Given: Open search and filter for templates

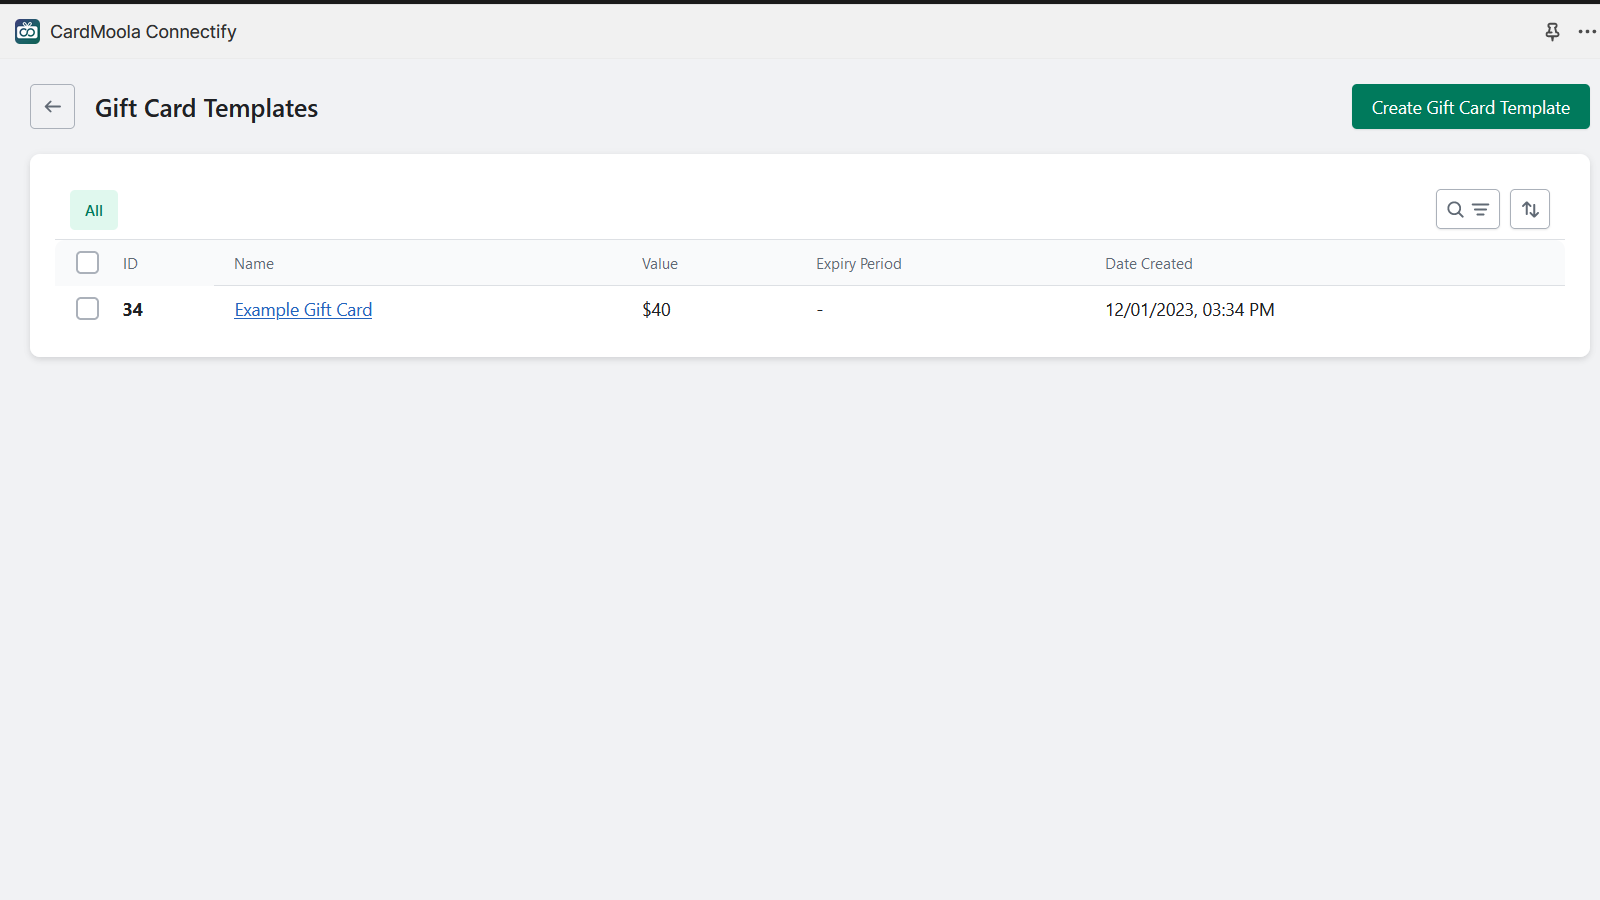Looking at the screenshot, I should (x=1468, y=209).
